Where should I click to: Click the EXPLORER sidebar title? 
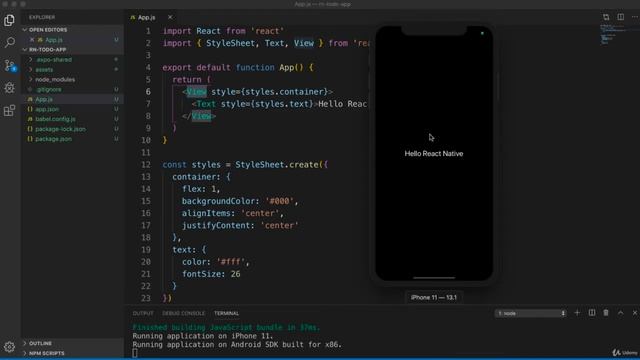(x=42, y=17)
